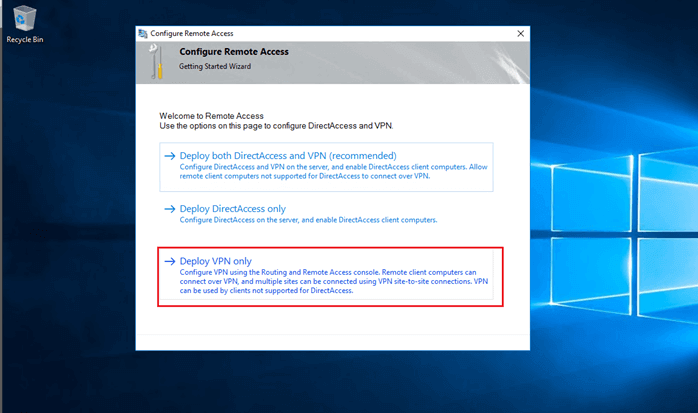698x413 pixels.
Task: Click the wrench and screwdriver wizard icon
Action: (x=156, y=62)
